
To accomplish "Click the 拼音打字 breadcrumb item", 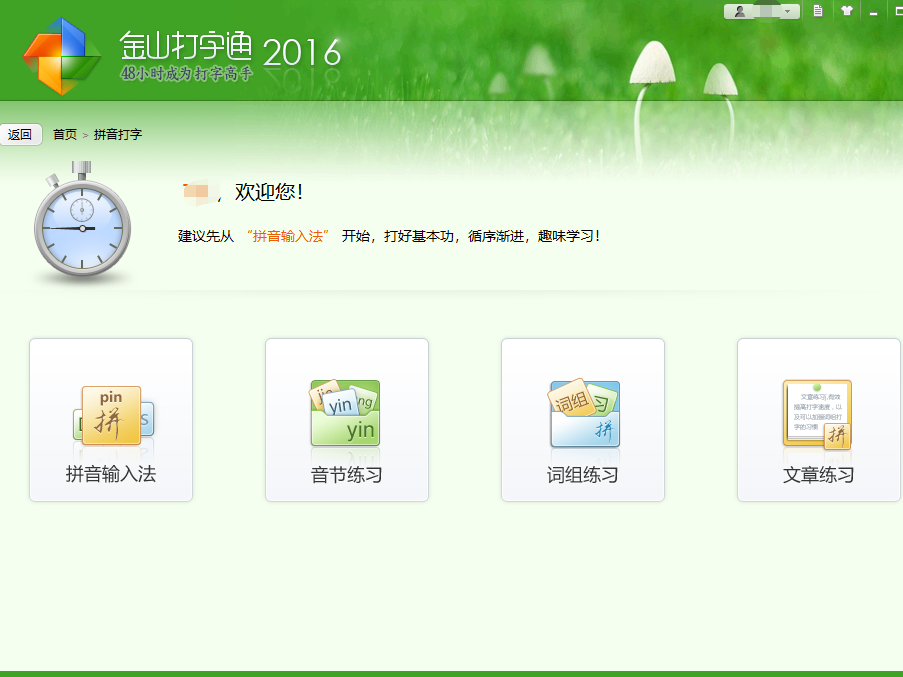I will click(118, 135).
